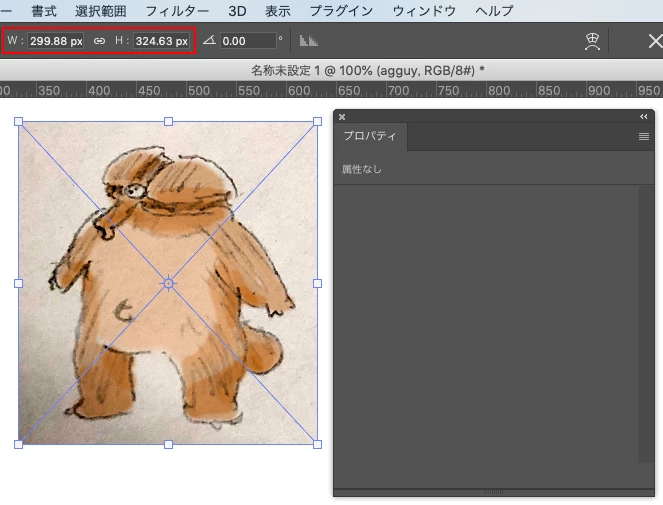Click the H height input field
Viewport: 663px width, 505px height.
click(162, 41)
